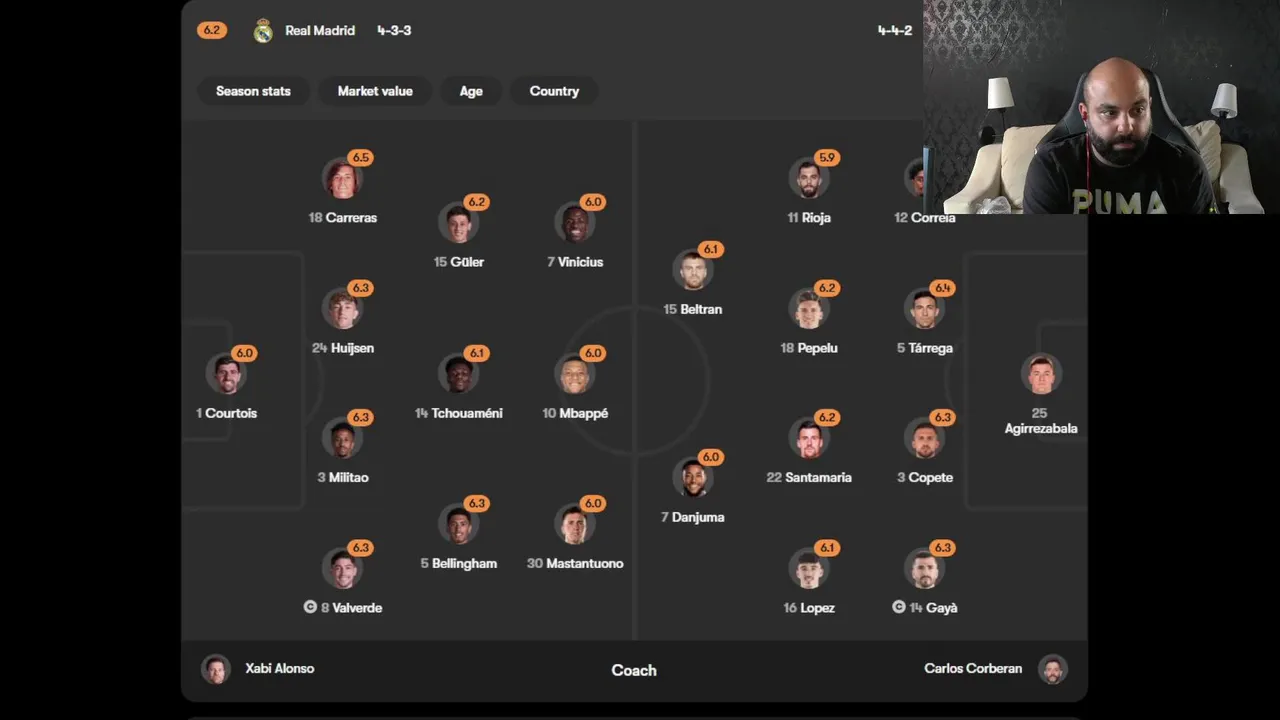1280x720 pixels.
Task: Open Copete player avatar
Action: (924, 438)
